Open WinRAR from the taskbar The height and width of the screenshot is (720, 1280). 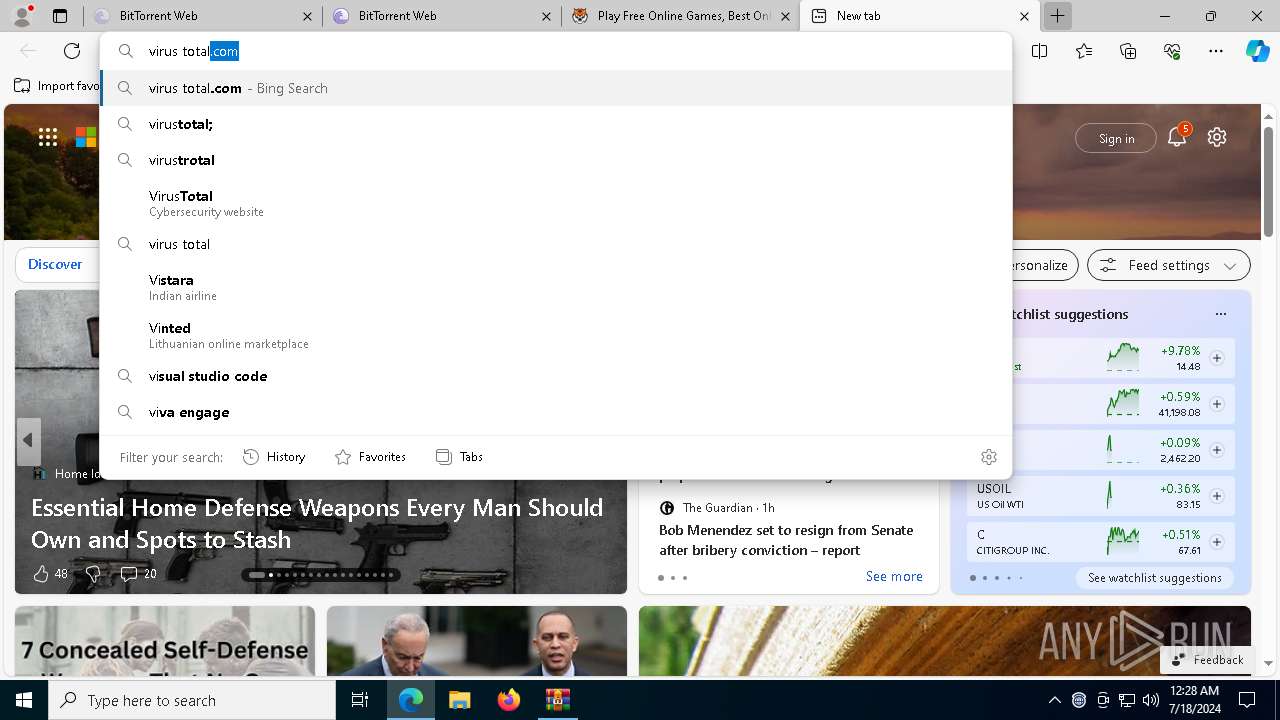[x=557, y=700]
